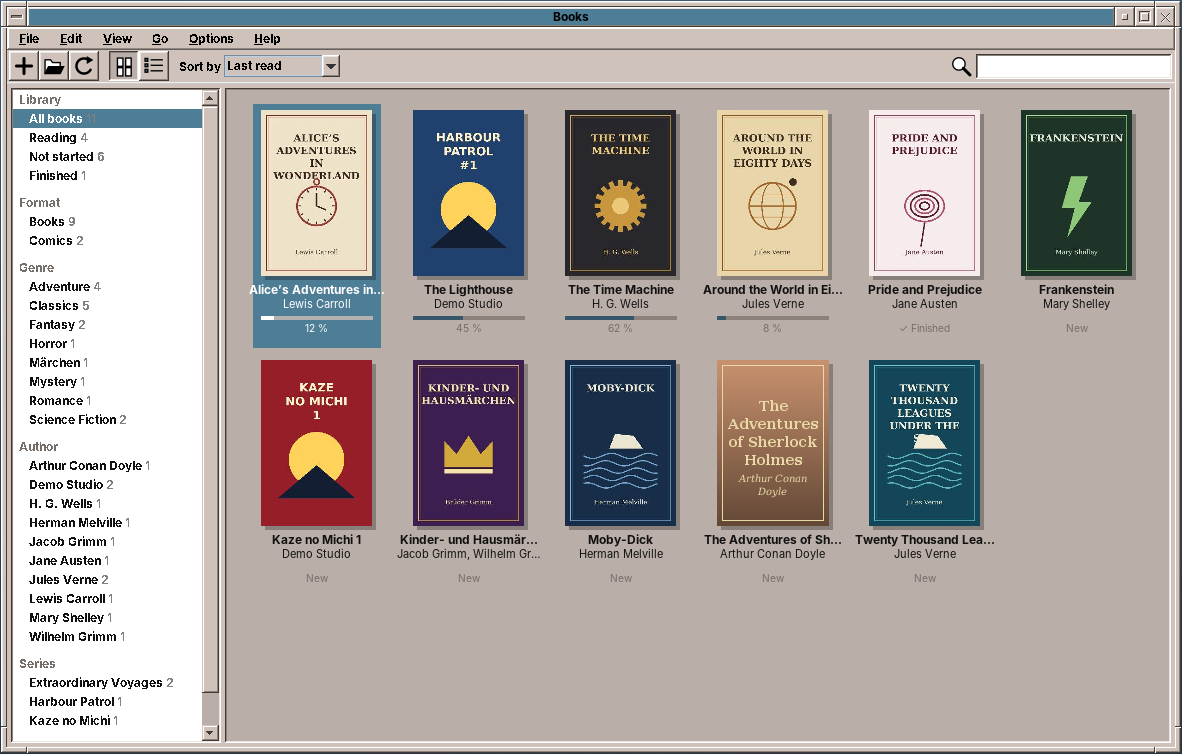The width and height of the screenshot is (1182, 754).
Task: Select Books format filter
Action: click(x=108, y=222)
